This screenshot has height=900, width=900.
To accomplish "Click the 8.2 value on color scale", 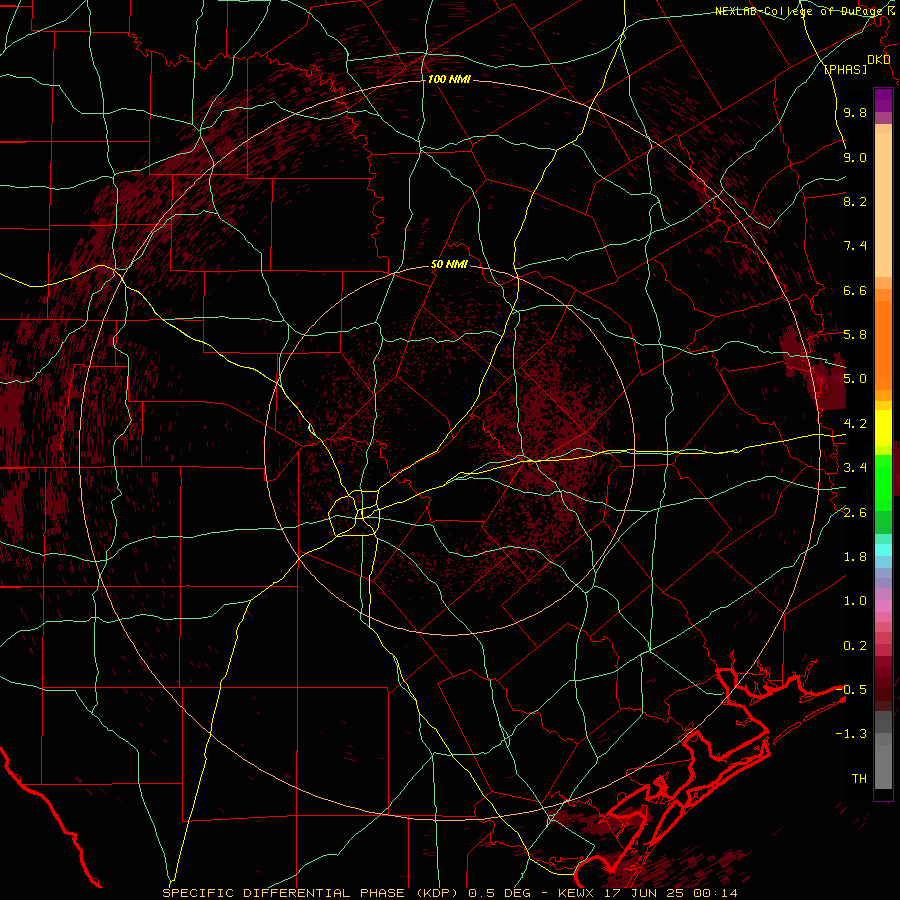I will pos(855,201).
